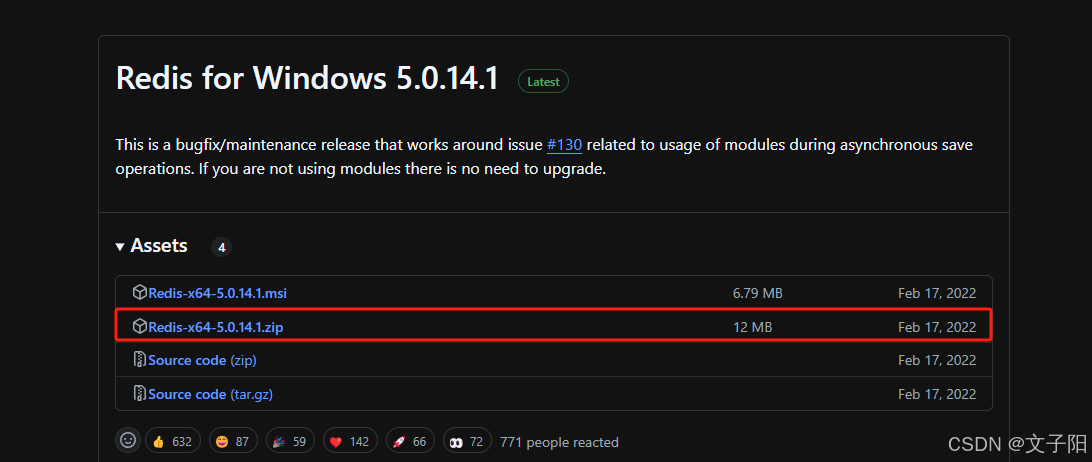Click the thumbs up reaction with 632
Viewport: 1092px width, 462px height.
point(173,441)
